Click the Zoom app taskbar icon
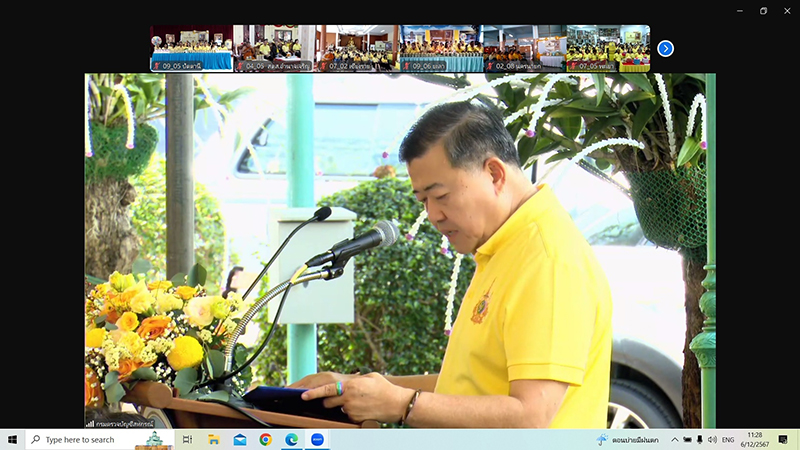The width and height of the screenshot is (800, 450). pyautogui.click(x=317, y=439)
